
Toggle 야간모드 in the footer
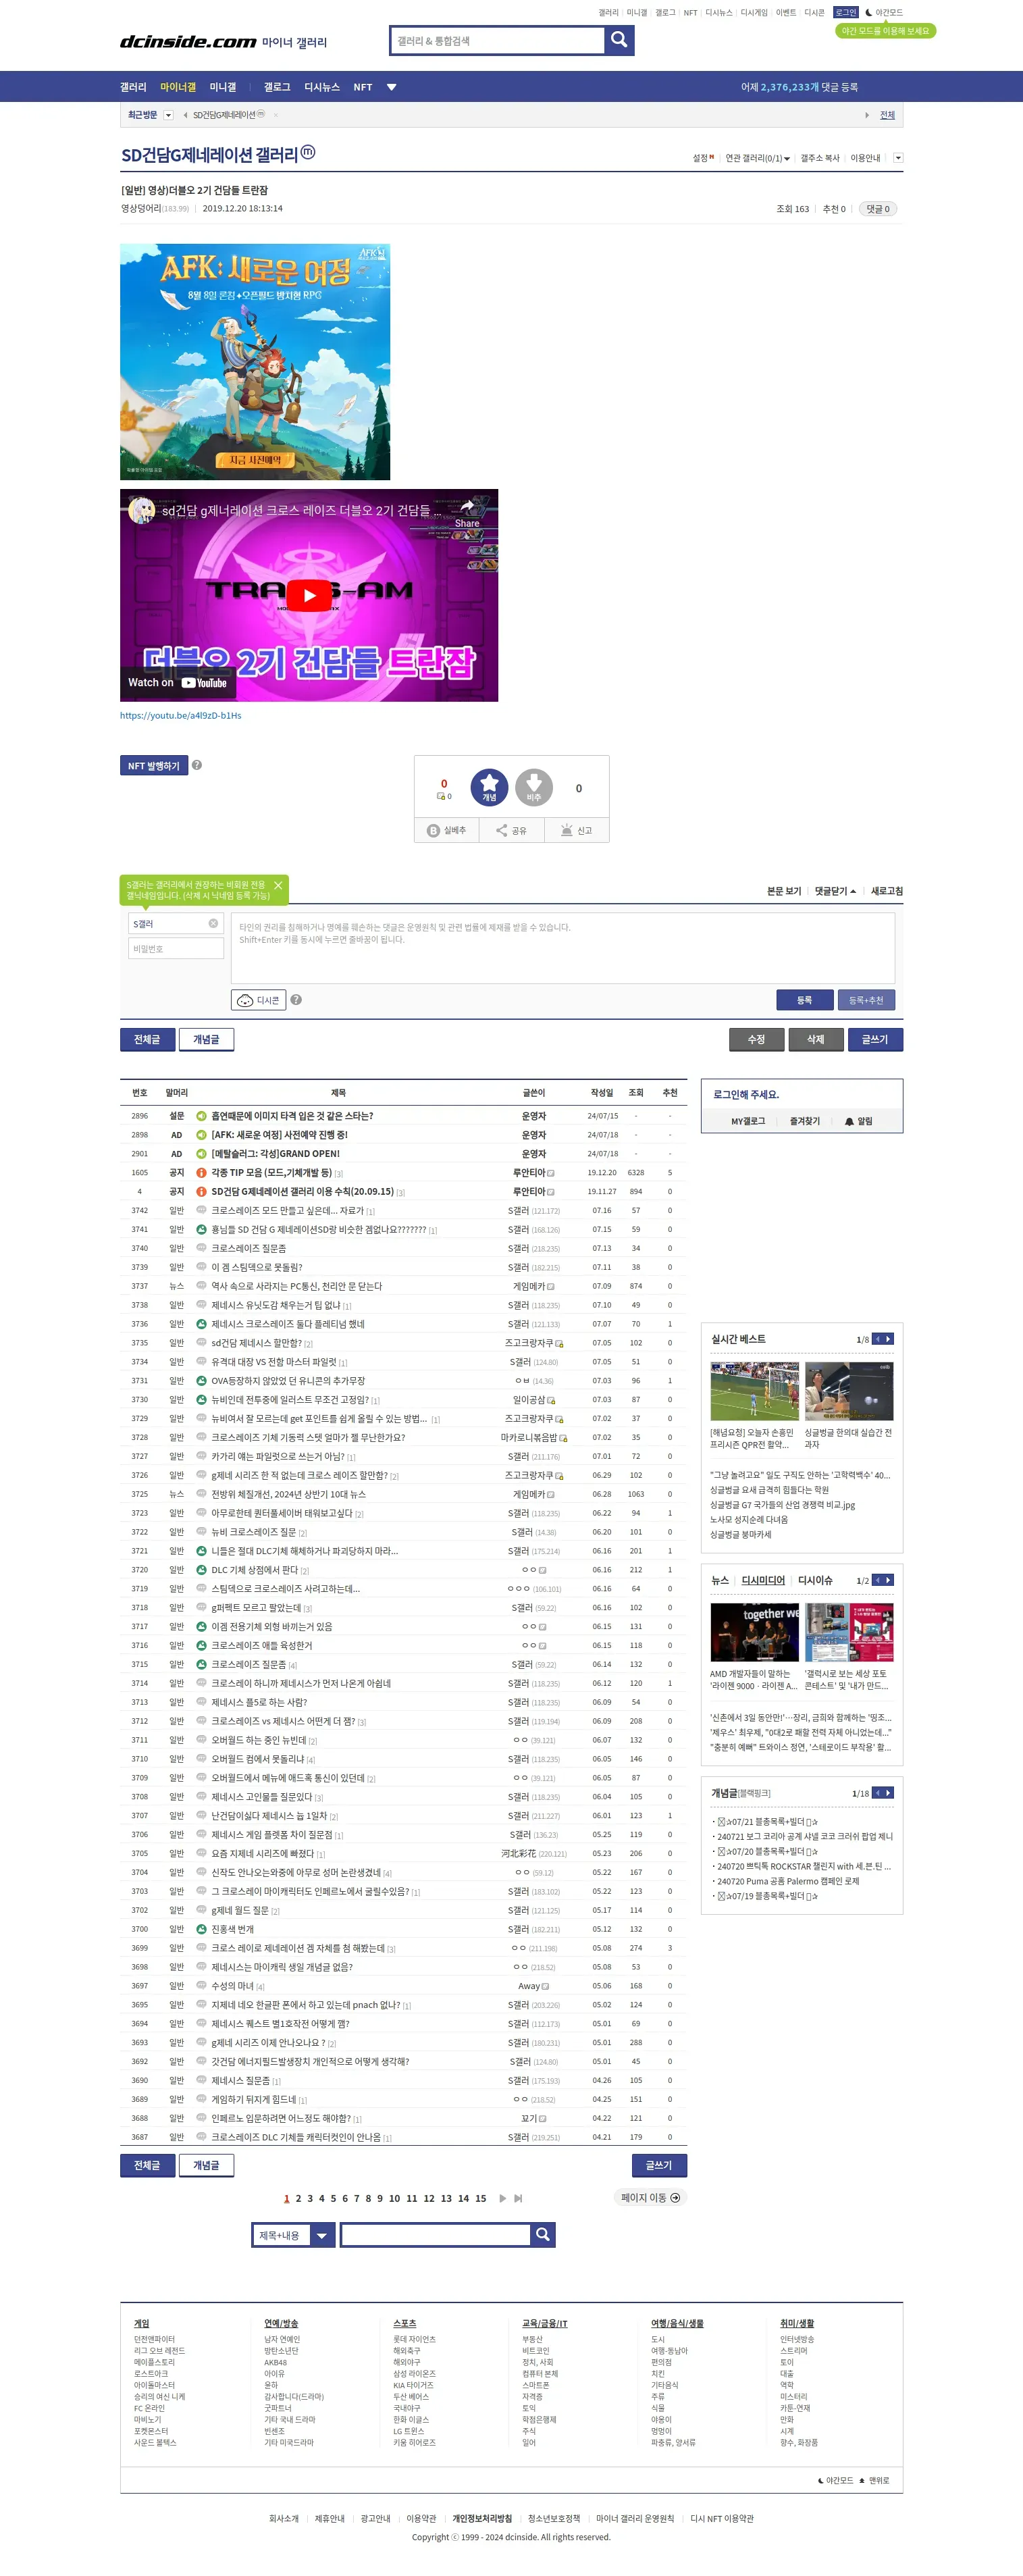(836, 2480)
